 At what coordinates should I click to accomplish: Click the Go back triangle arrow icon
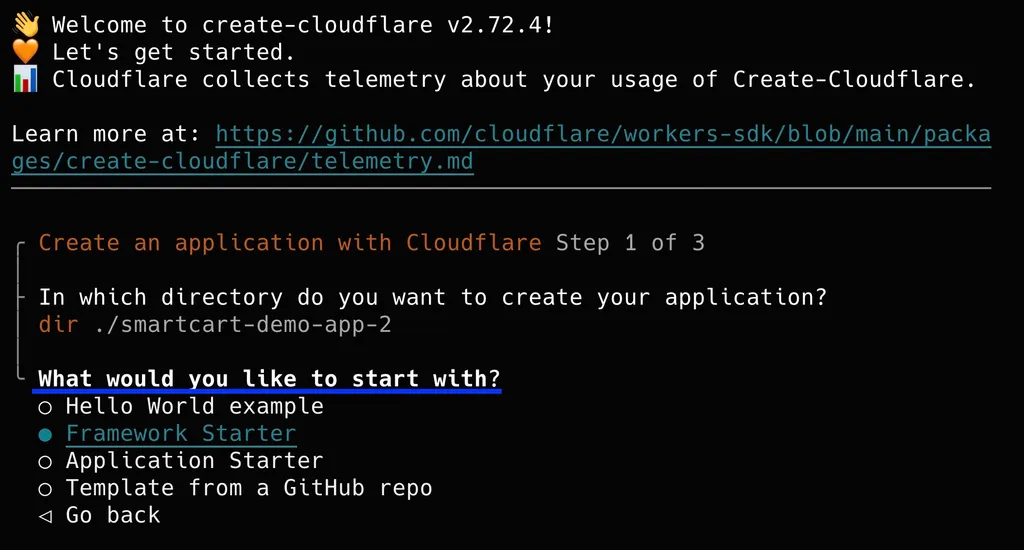click(x=45, y=516)
